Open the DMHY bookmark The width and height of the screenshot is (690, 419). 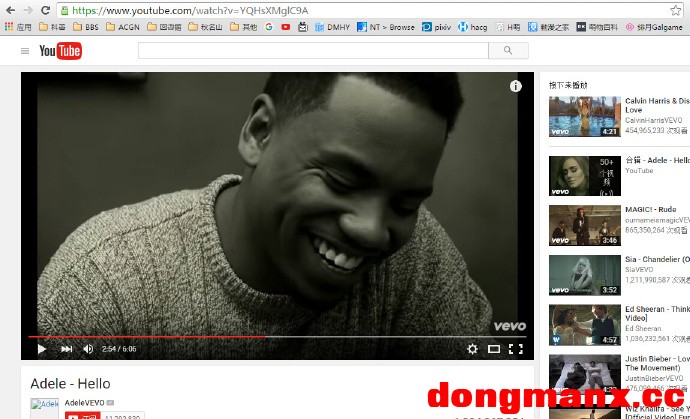(x=332, y=27)
